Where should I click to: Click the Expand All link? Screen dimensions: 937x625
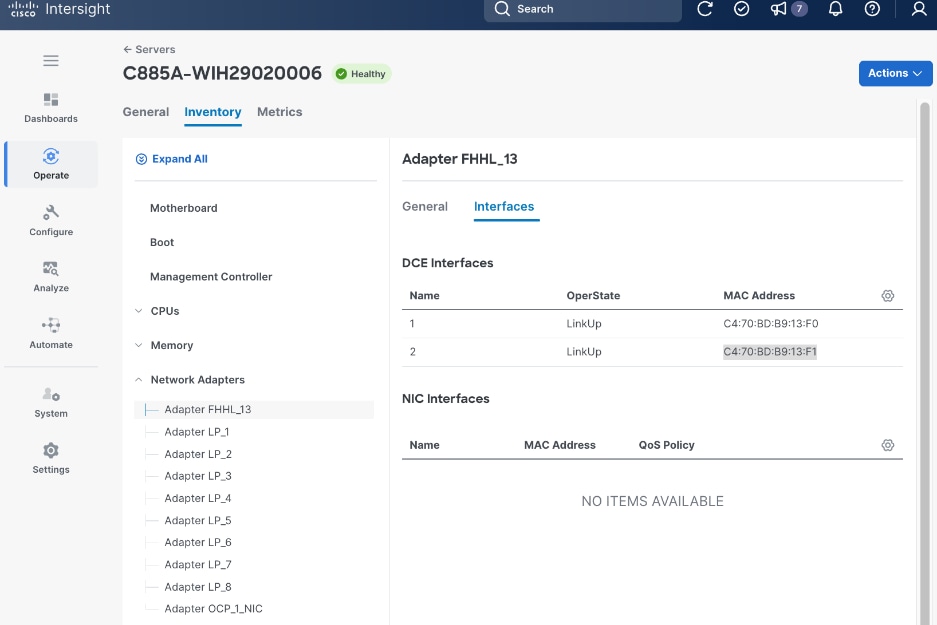click(179, 159)
